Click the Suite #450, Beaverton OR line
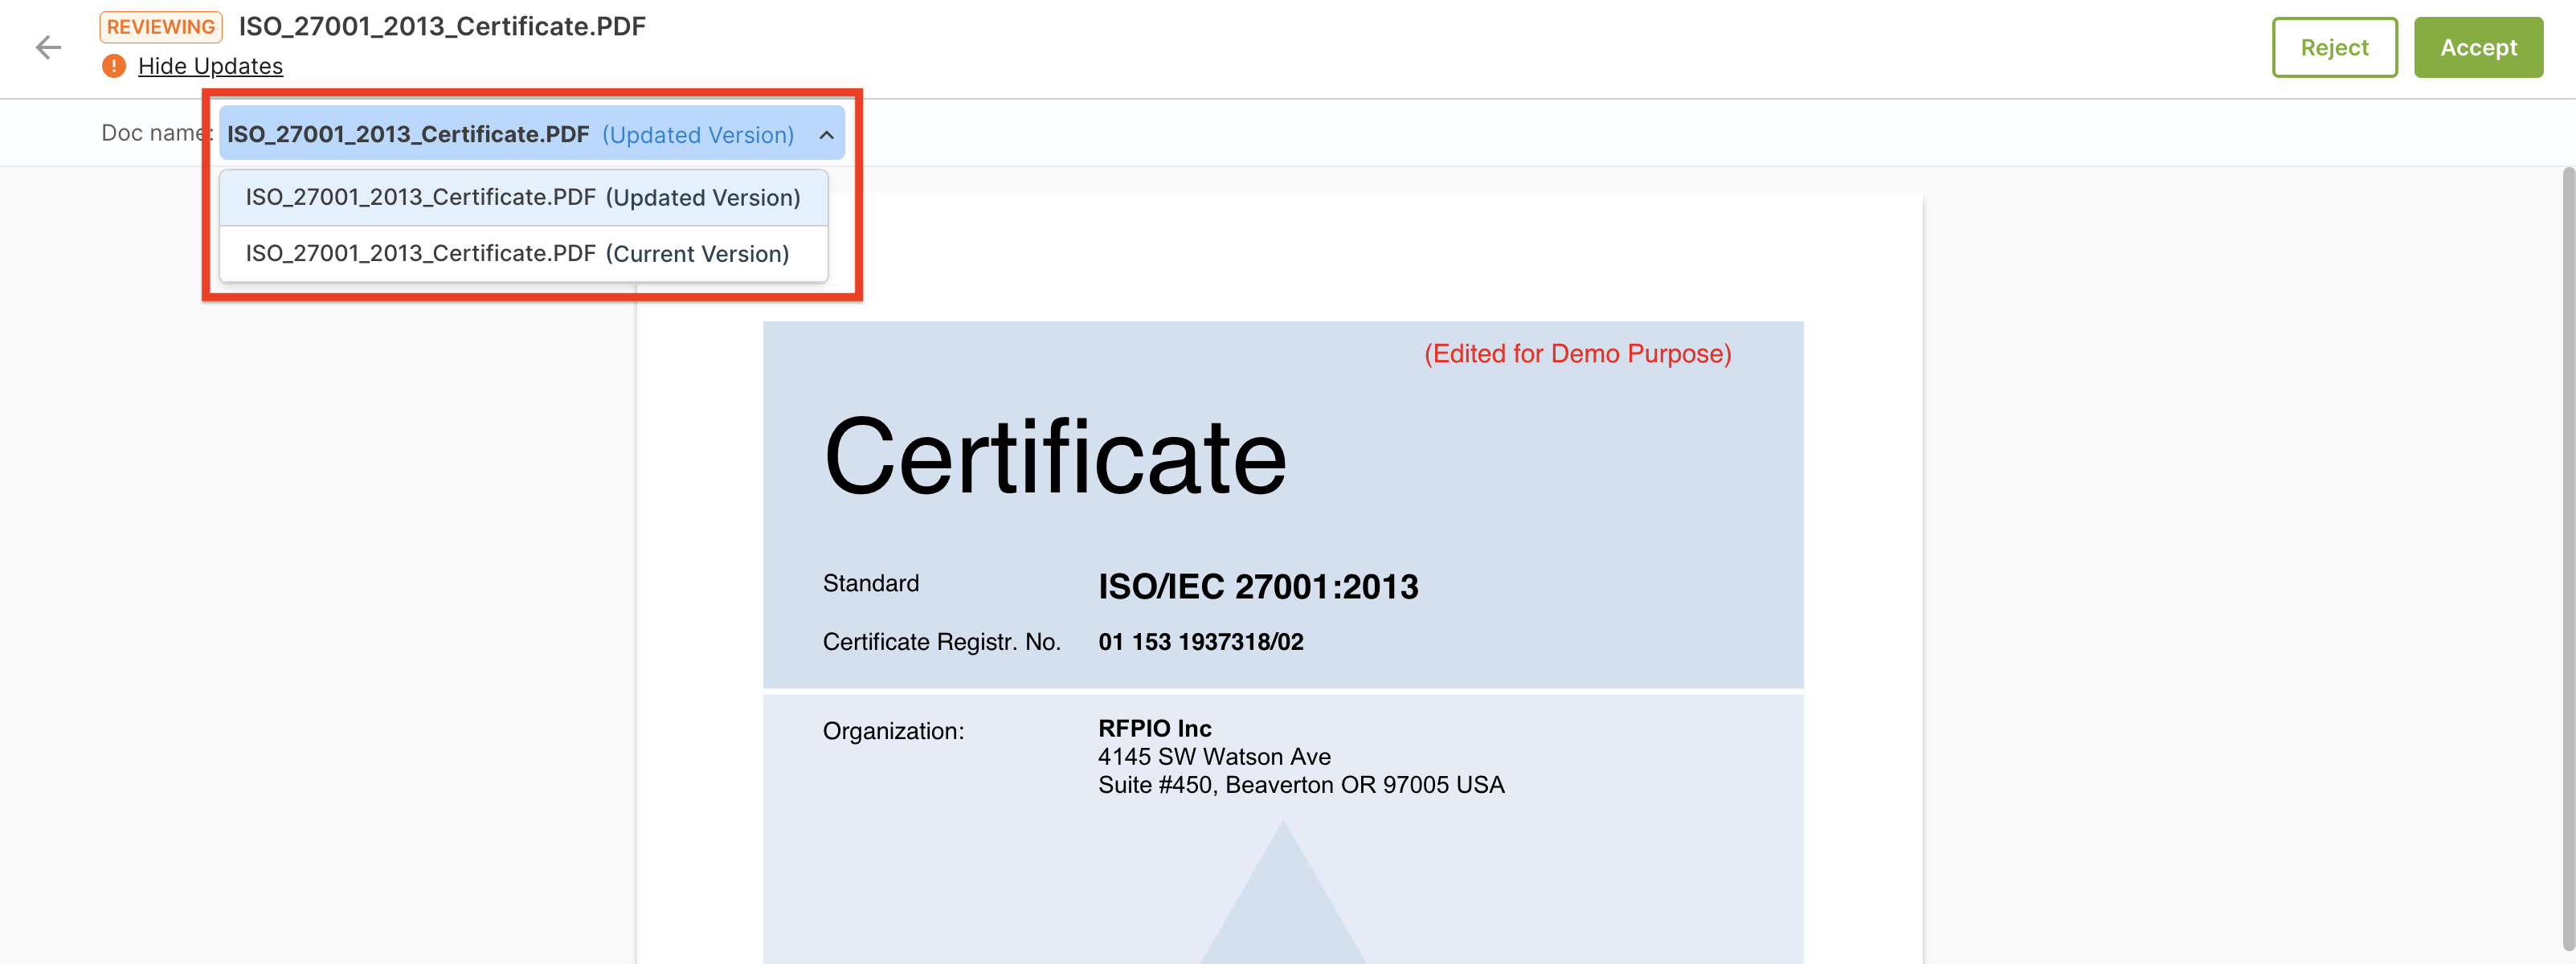The image size is (2576, 964). point(1301,785)
